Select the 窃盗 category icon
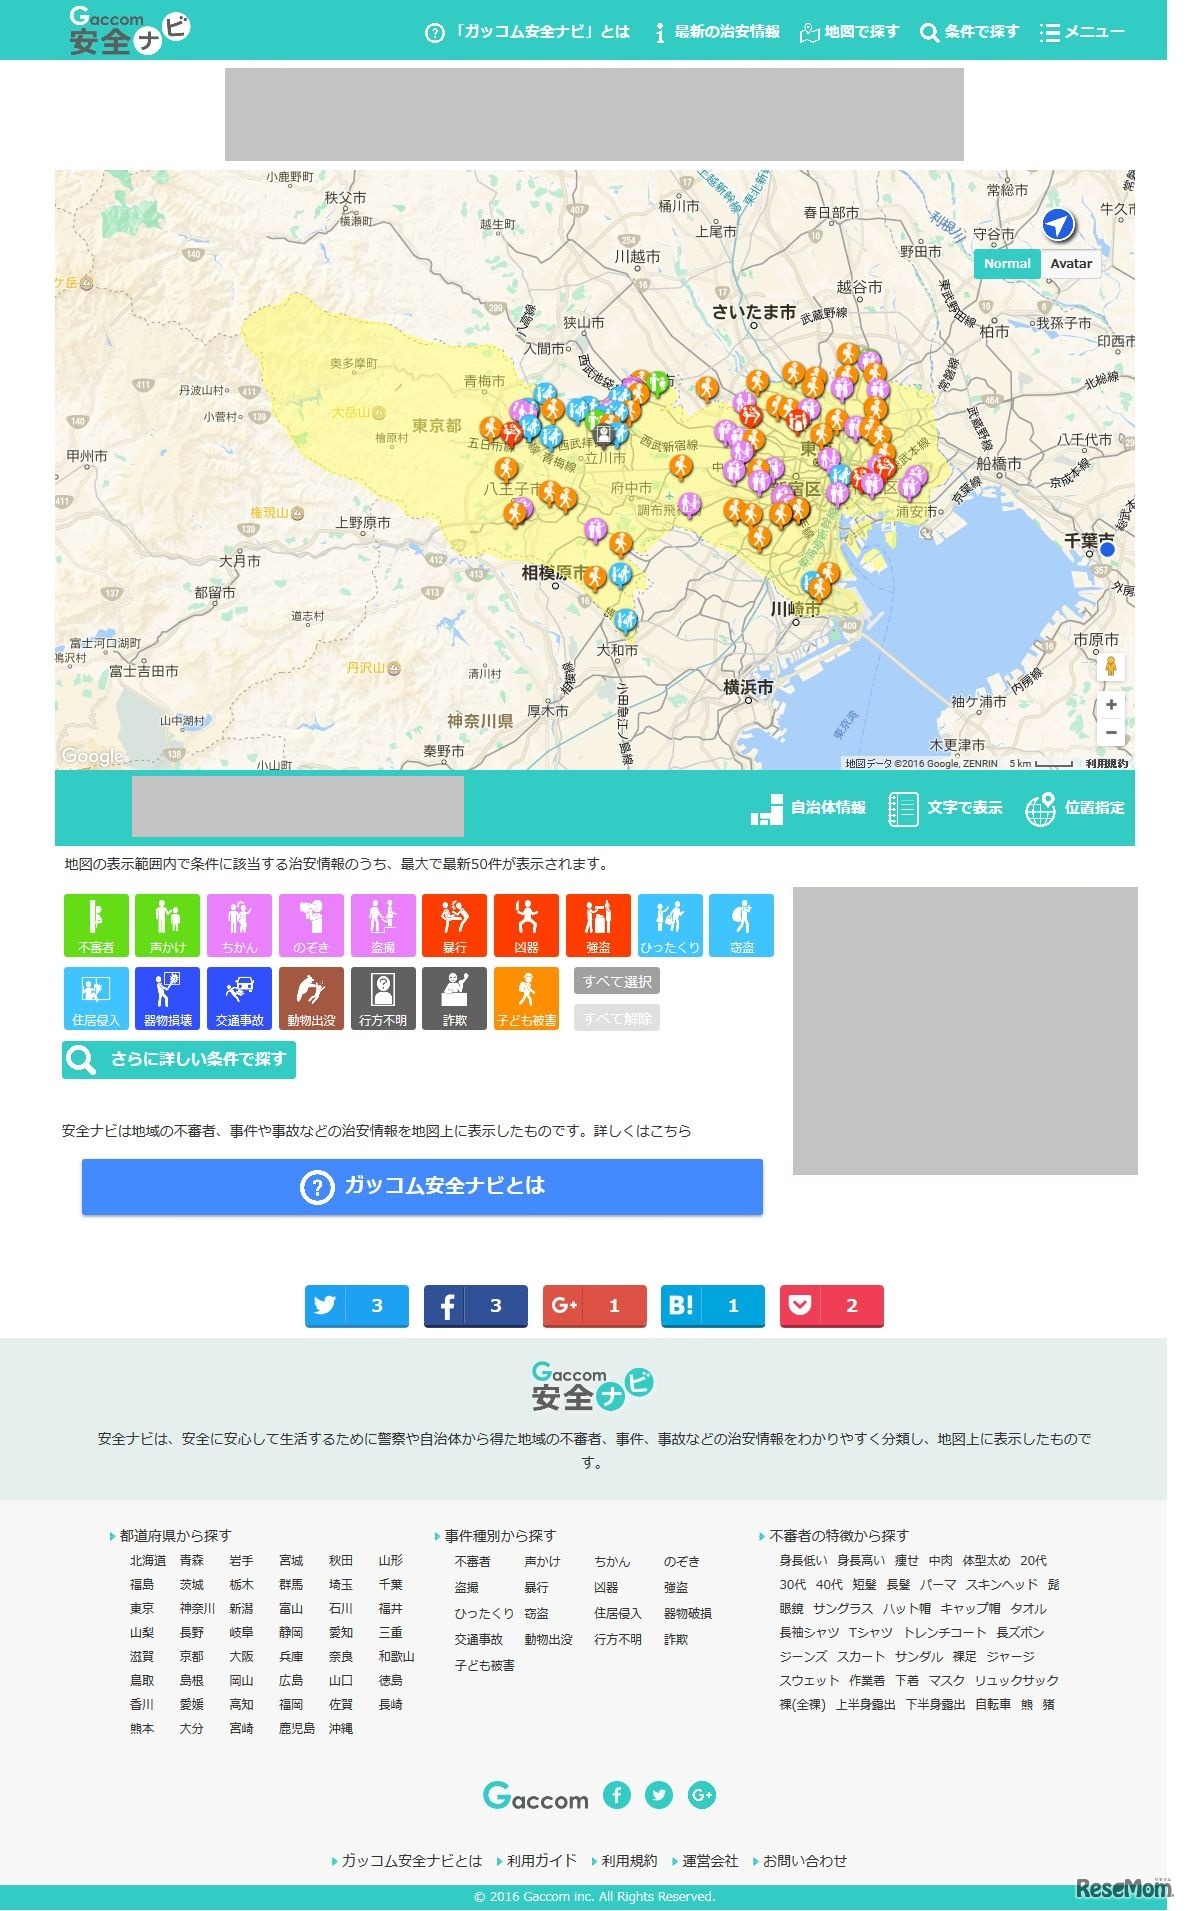Image resolution: width=1187 pixels, height=1911 pixels. click(742, 925)
